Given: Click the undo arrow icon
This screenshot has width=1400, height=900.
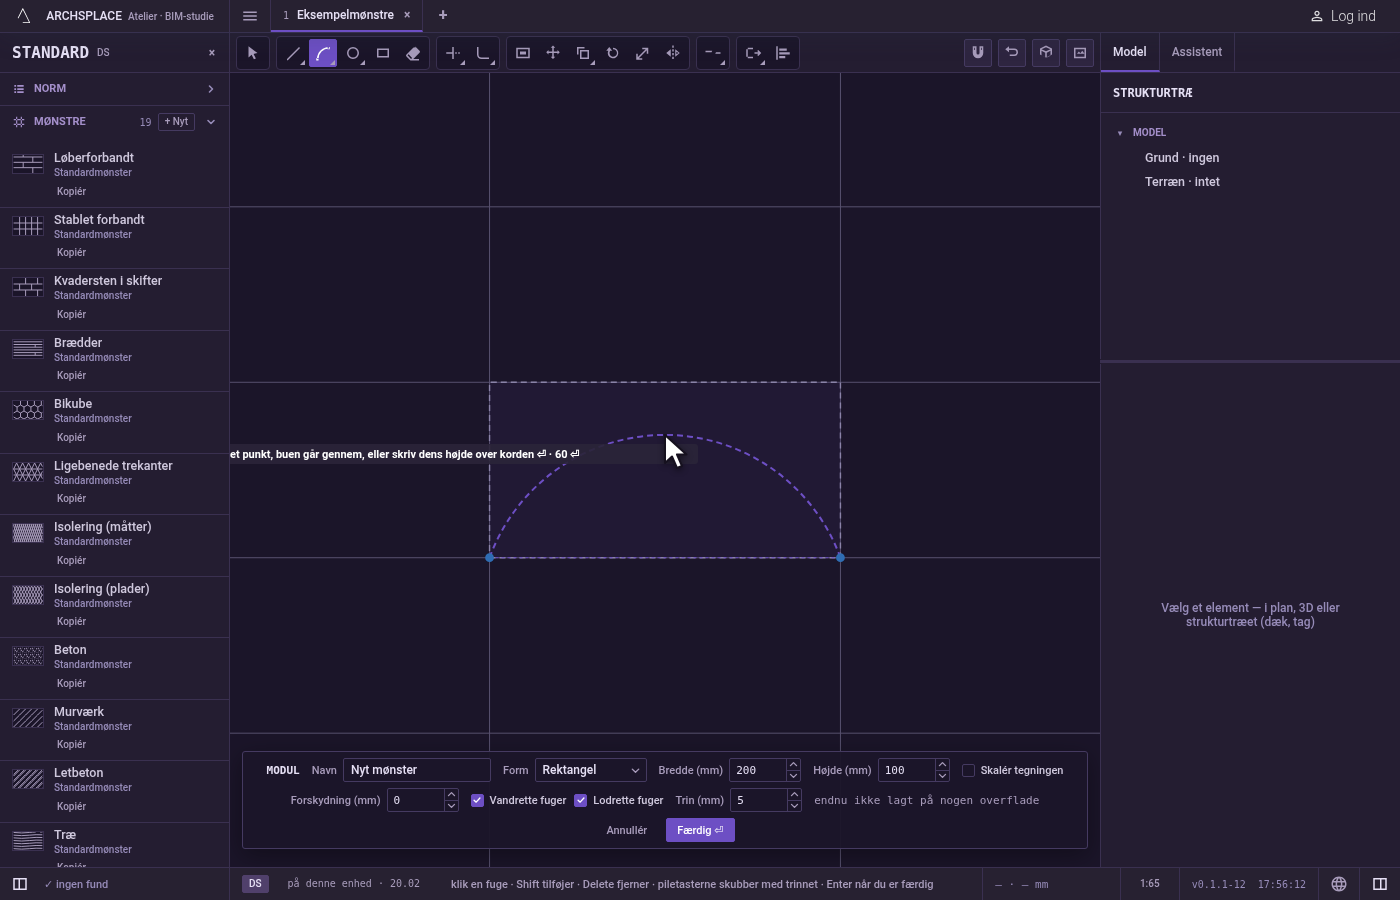Looking at the screenshot, I should coord(1012,53).
